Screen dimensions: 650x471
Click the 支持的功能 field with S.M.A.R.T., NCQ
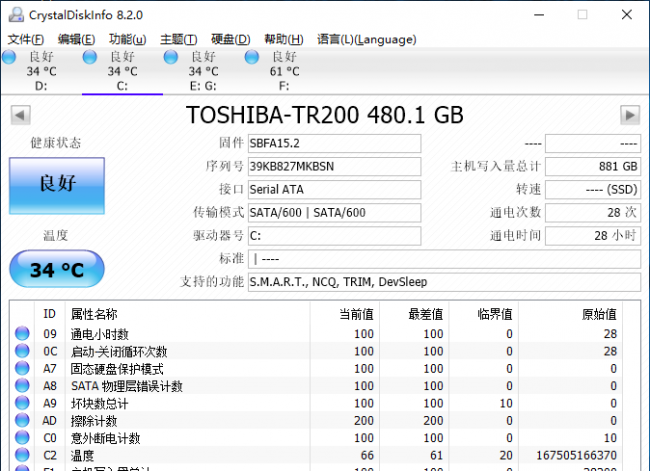click(x=444, y=282)
